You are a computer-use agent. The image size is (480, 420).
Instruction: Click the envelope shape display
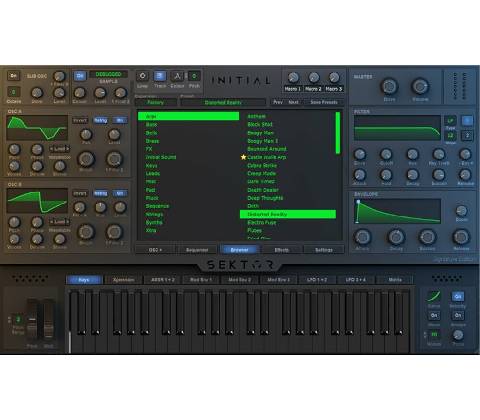tap(397, 211)
